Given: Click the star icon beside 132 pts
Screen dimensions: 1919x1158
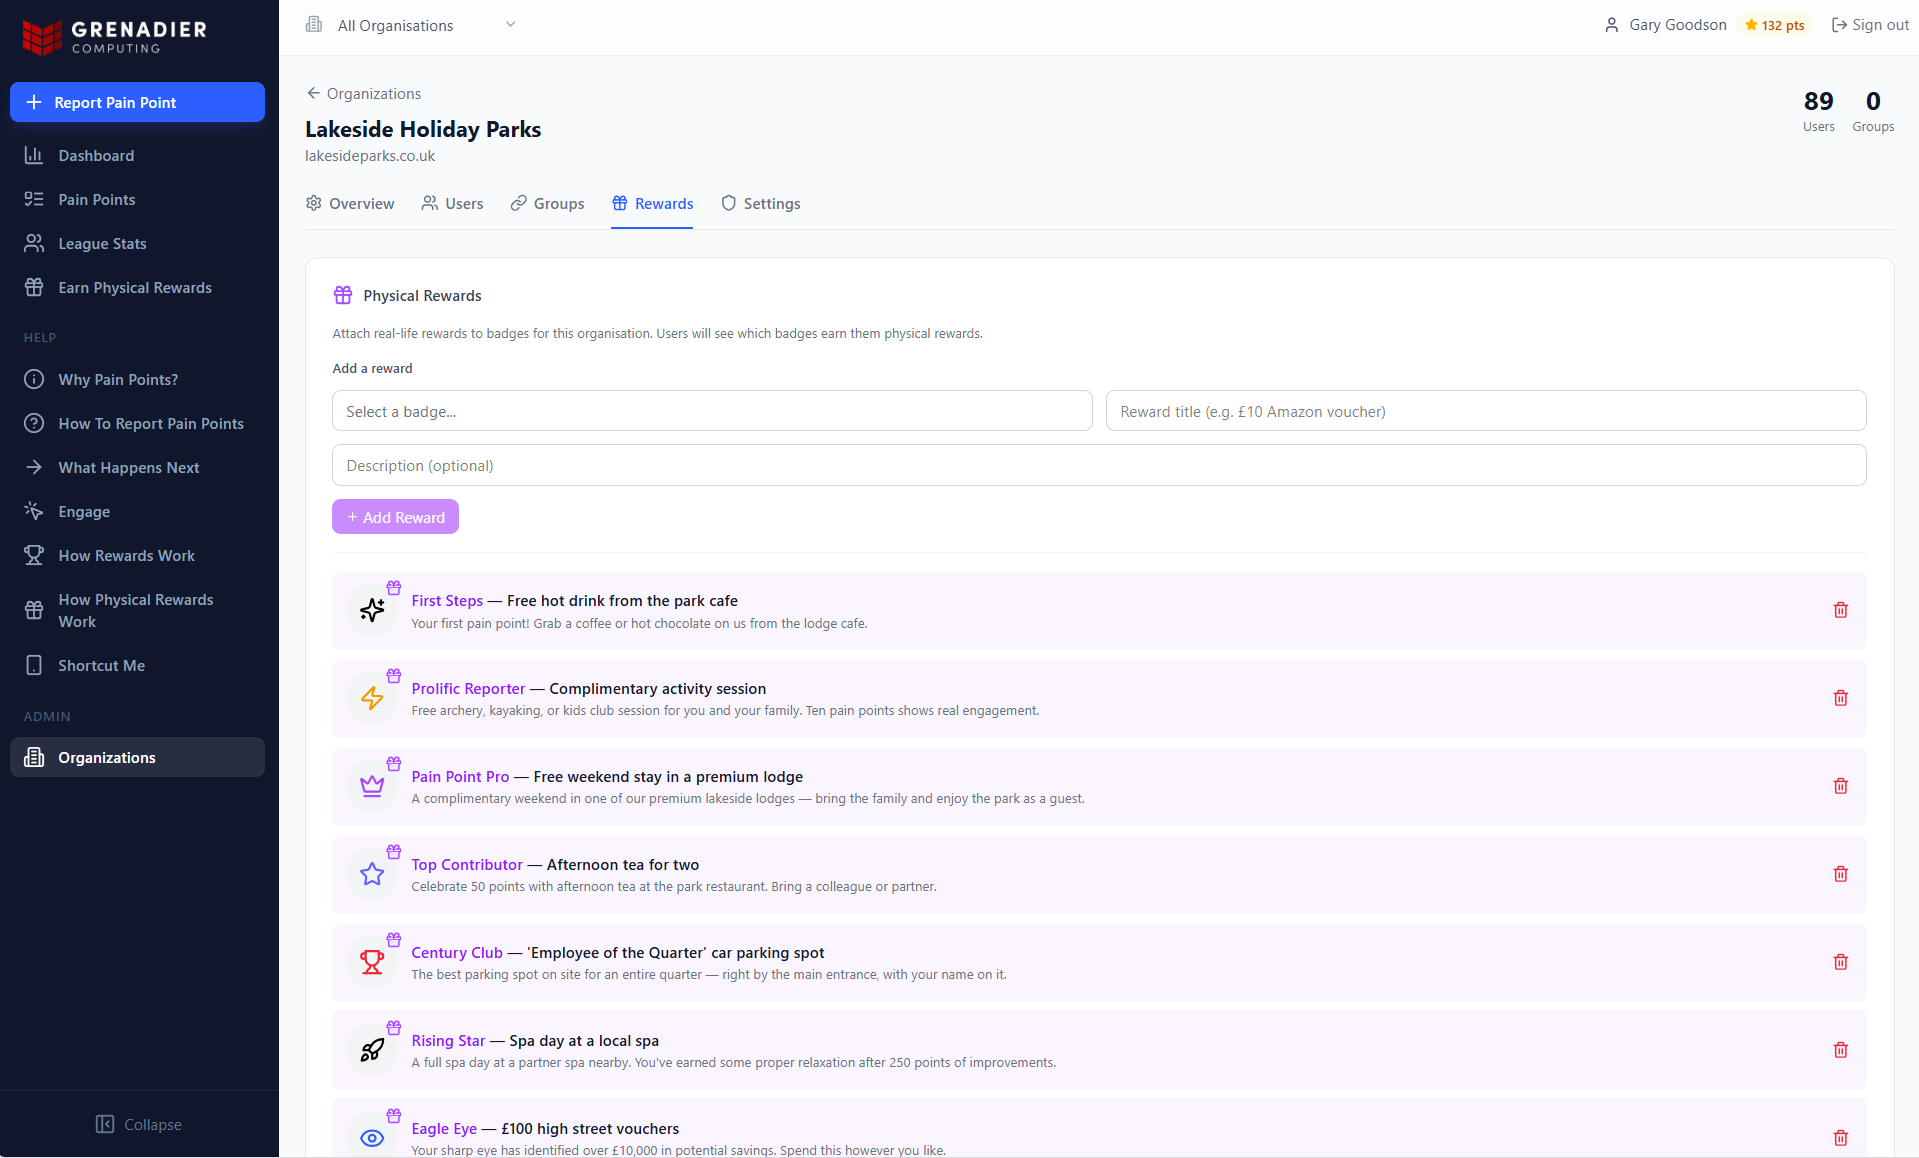Looking at the screenshot, I should 1750,25.
